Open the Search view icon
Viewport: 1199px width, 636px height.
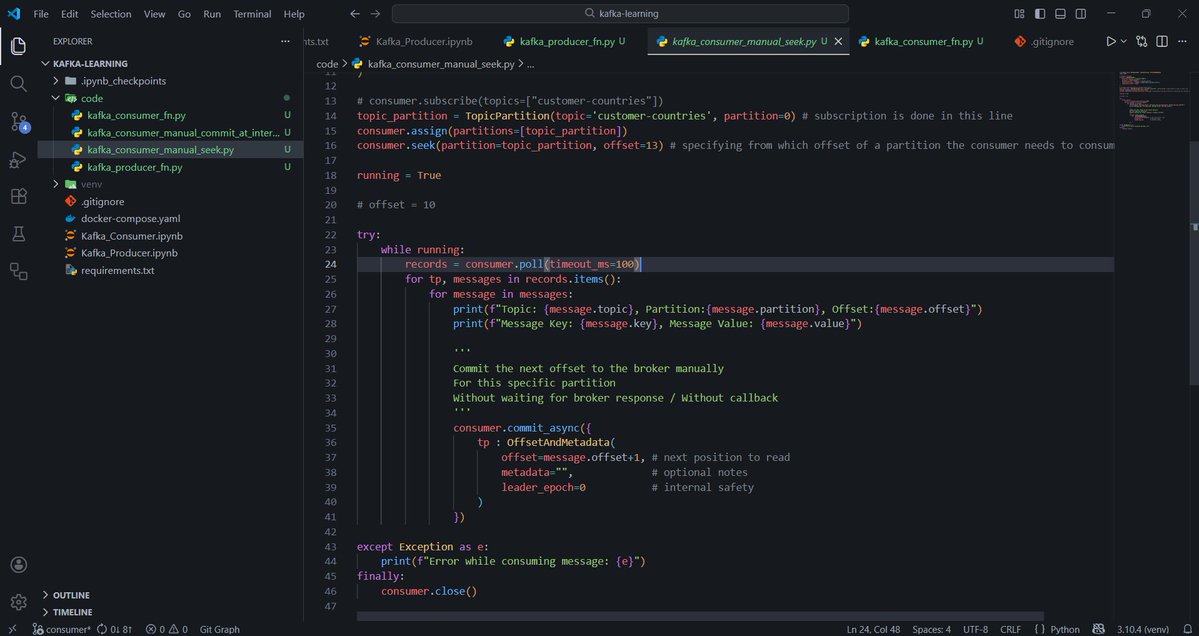click(x=18, y=84)
